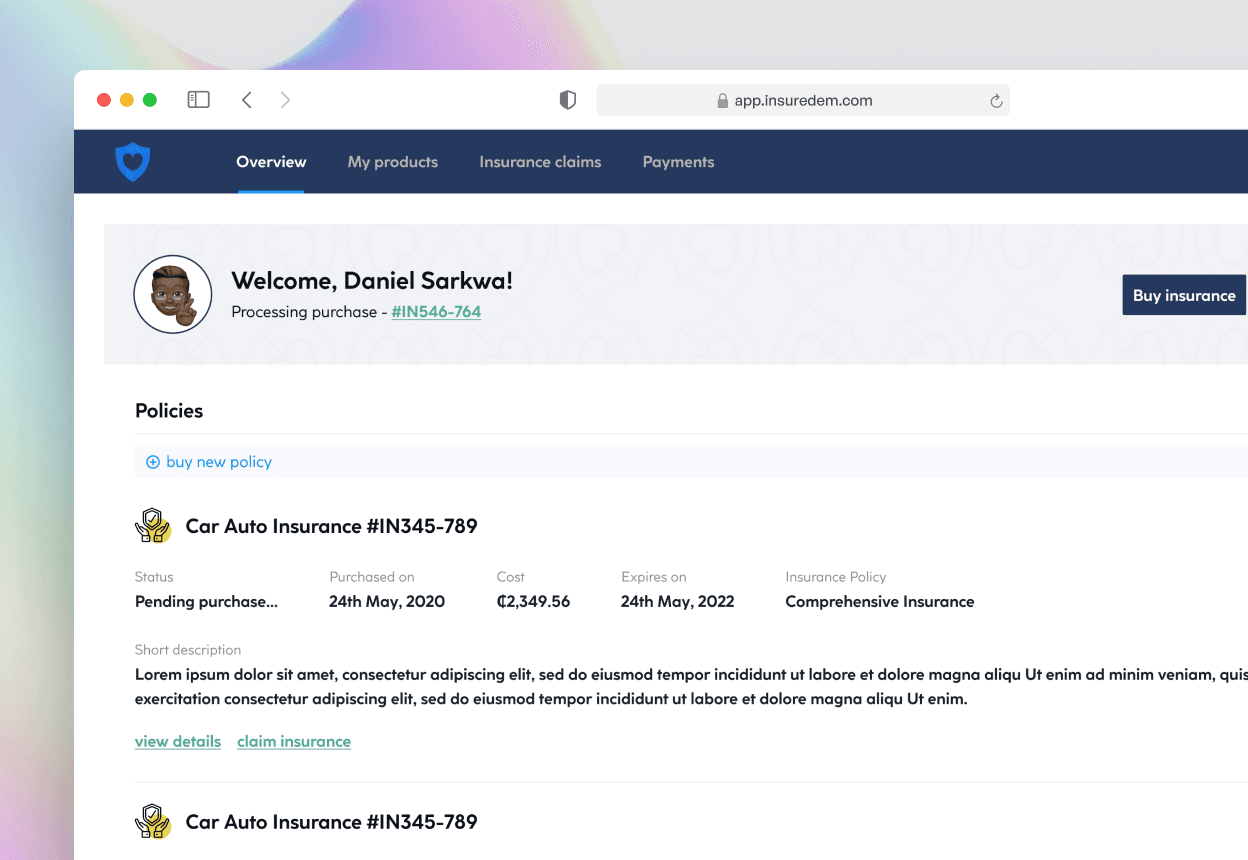Switch to the Overview tab

pyautogui.click(x=271, y=162)
